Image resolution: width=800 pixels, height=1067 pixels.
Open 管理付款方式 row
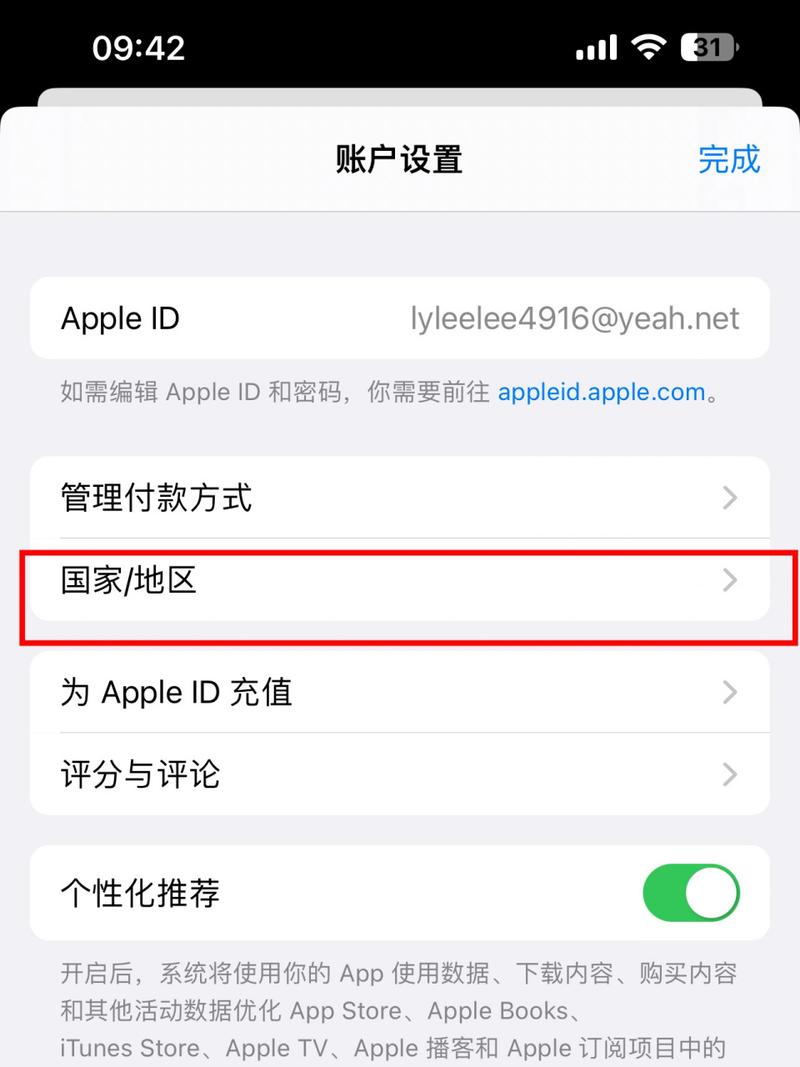(x=400, y=497)
